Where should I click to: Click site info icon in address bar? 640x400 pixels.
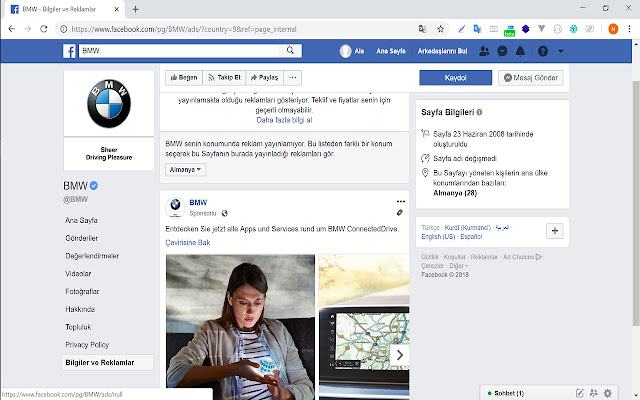(x=64, y=29)
